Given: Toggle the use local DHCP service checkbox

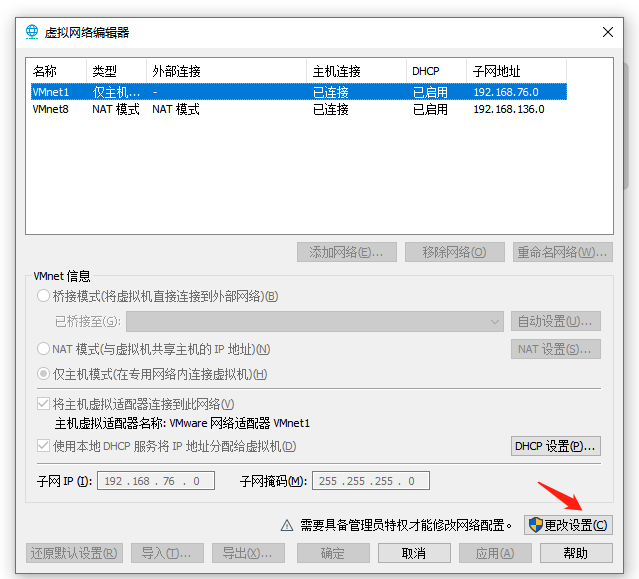Looking at the screenshot, I should (x=43, y=446).
